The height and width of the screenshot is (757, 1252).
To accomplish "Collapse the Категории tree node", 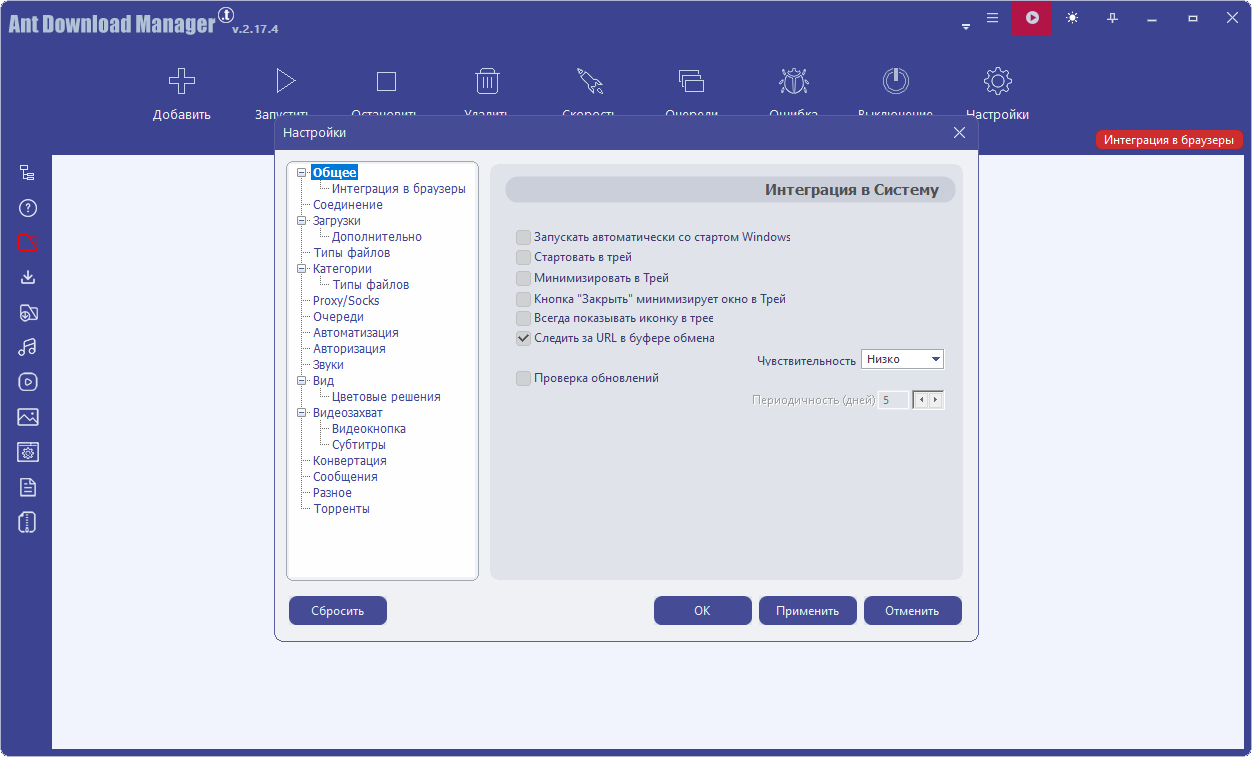I will (302, 269).
